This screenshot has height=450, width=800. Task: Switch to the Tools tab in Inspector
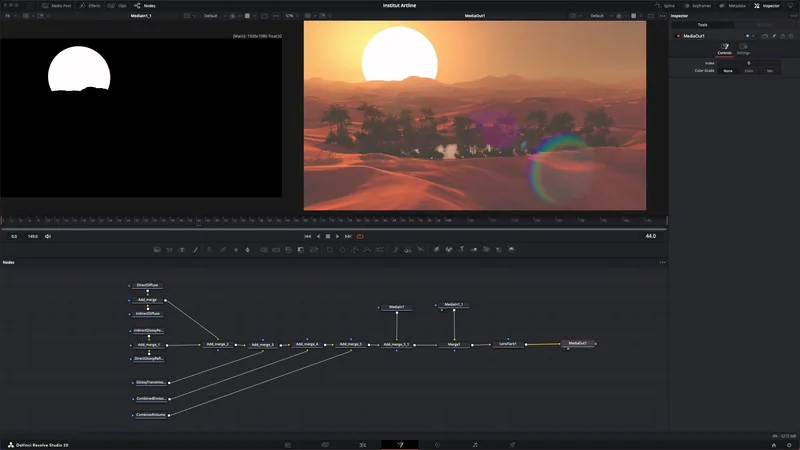click(x=703, y=24)
